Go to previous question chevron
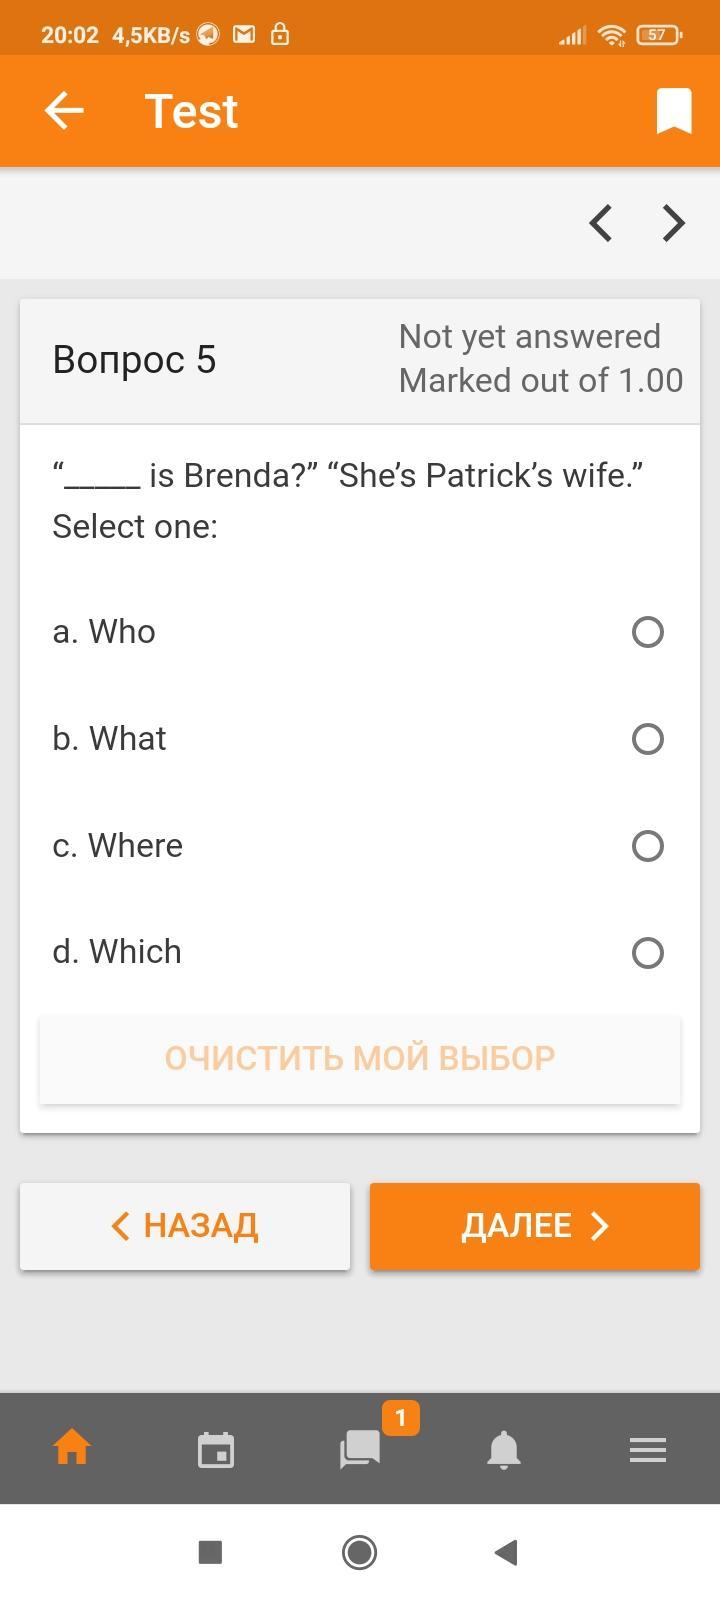Screen dimensions: 720x1600 tap(601, 223)
